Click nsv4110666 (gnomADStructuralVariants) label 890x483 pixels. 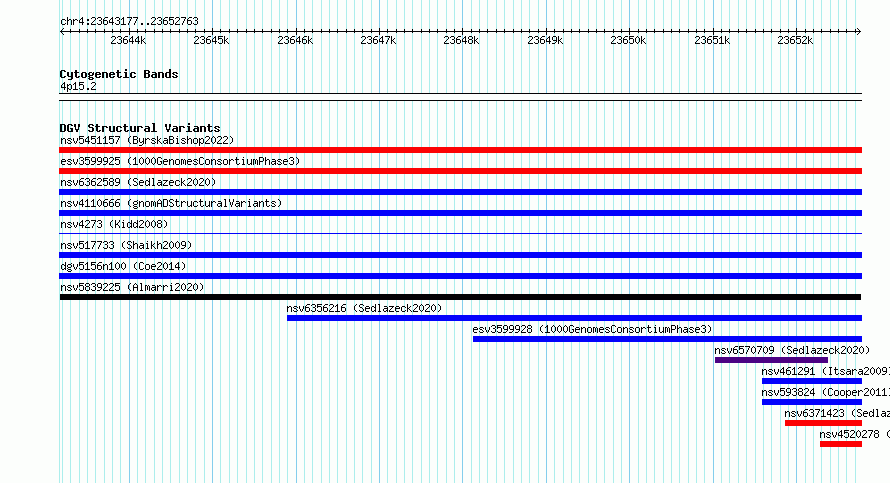[x=171, y=203]
